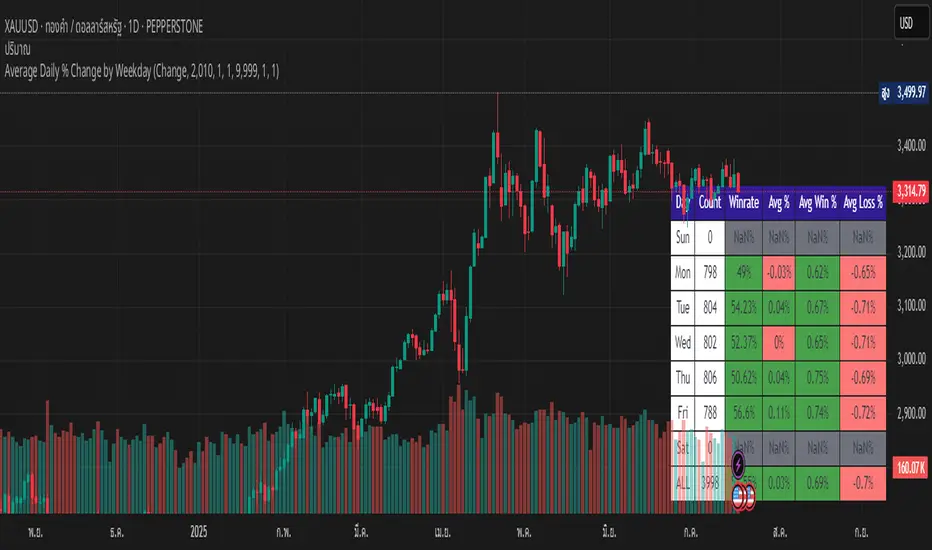932x550 pixels.
Task: Click the red 160.07K volume label
Action: [x=908, y=465]
